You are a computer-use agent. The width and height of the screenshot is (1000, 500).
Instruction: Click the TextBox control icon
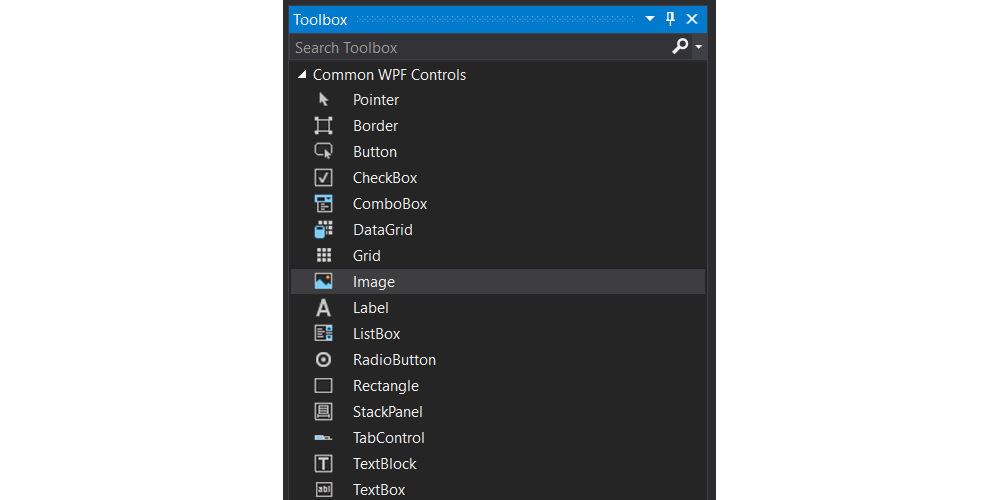click(x=324, y=490)
